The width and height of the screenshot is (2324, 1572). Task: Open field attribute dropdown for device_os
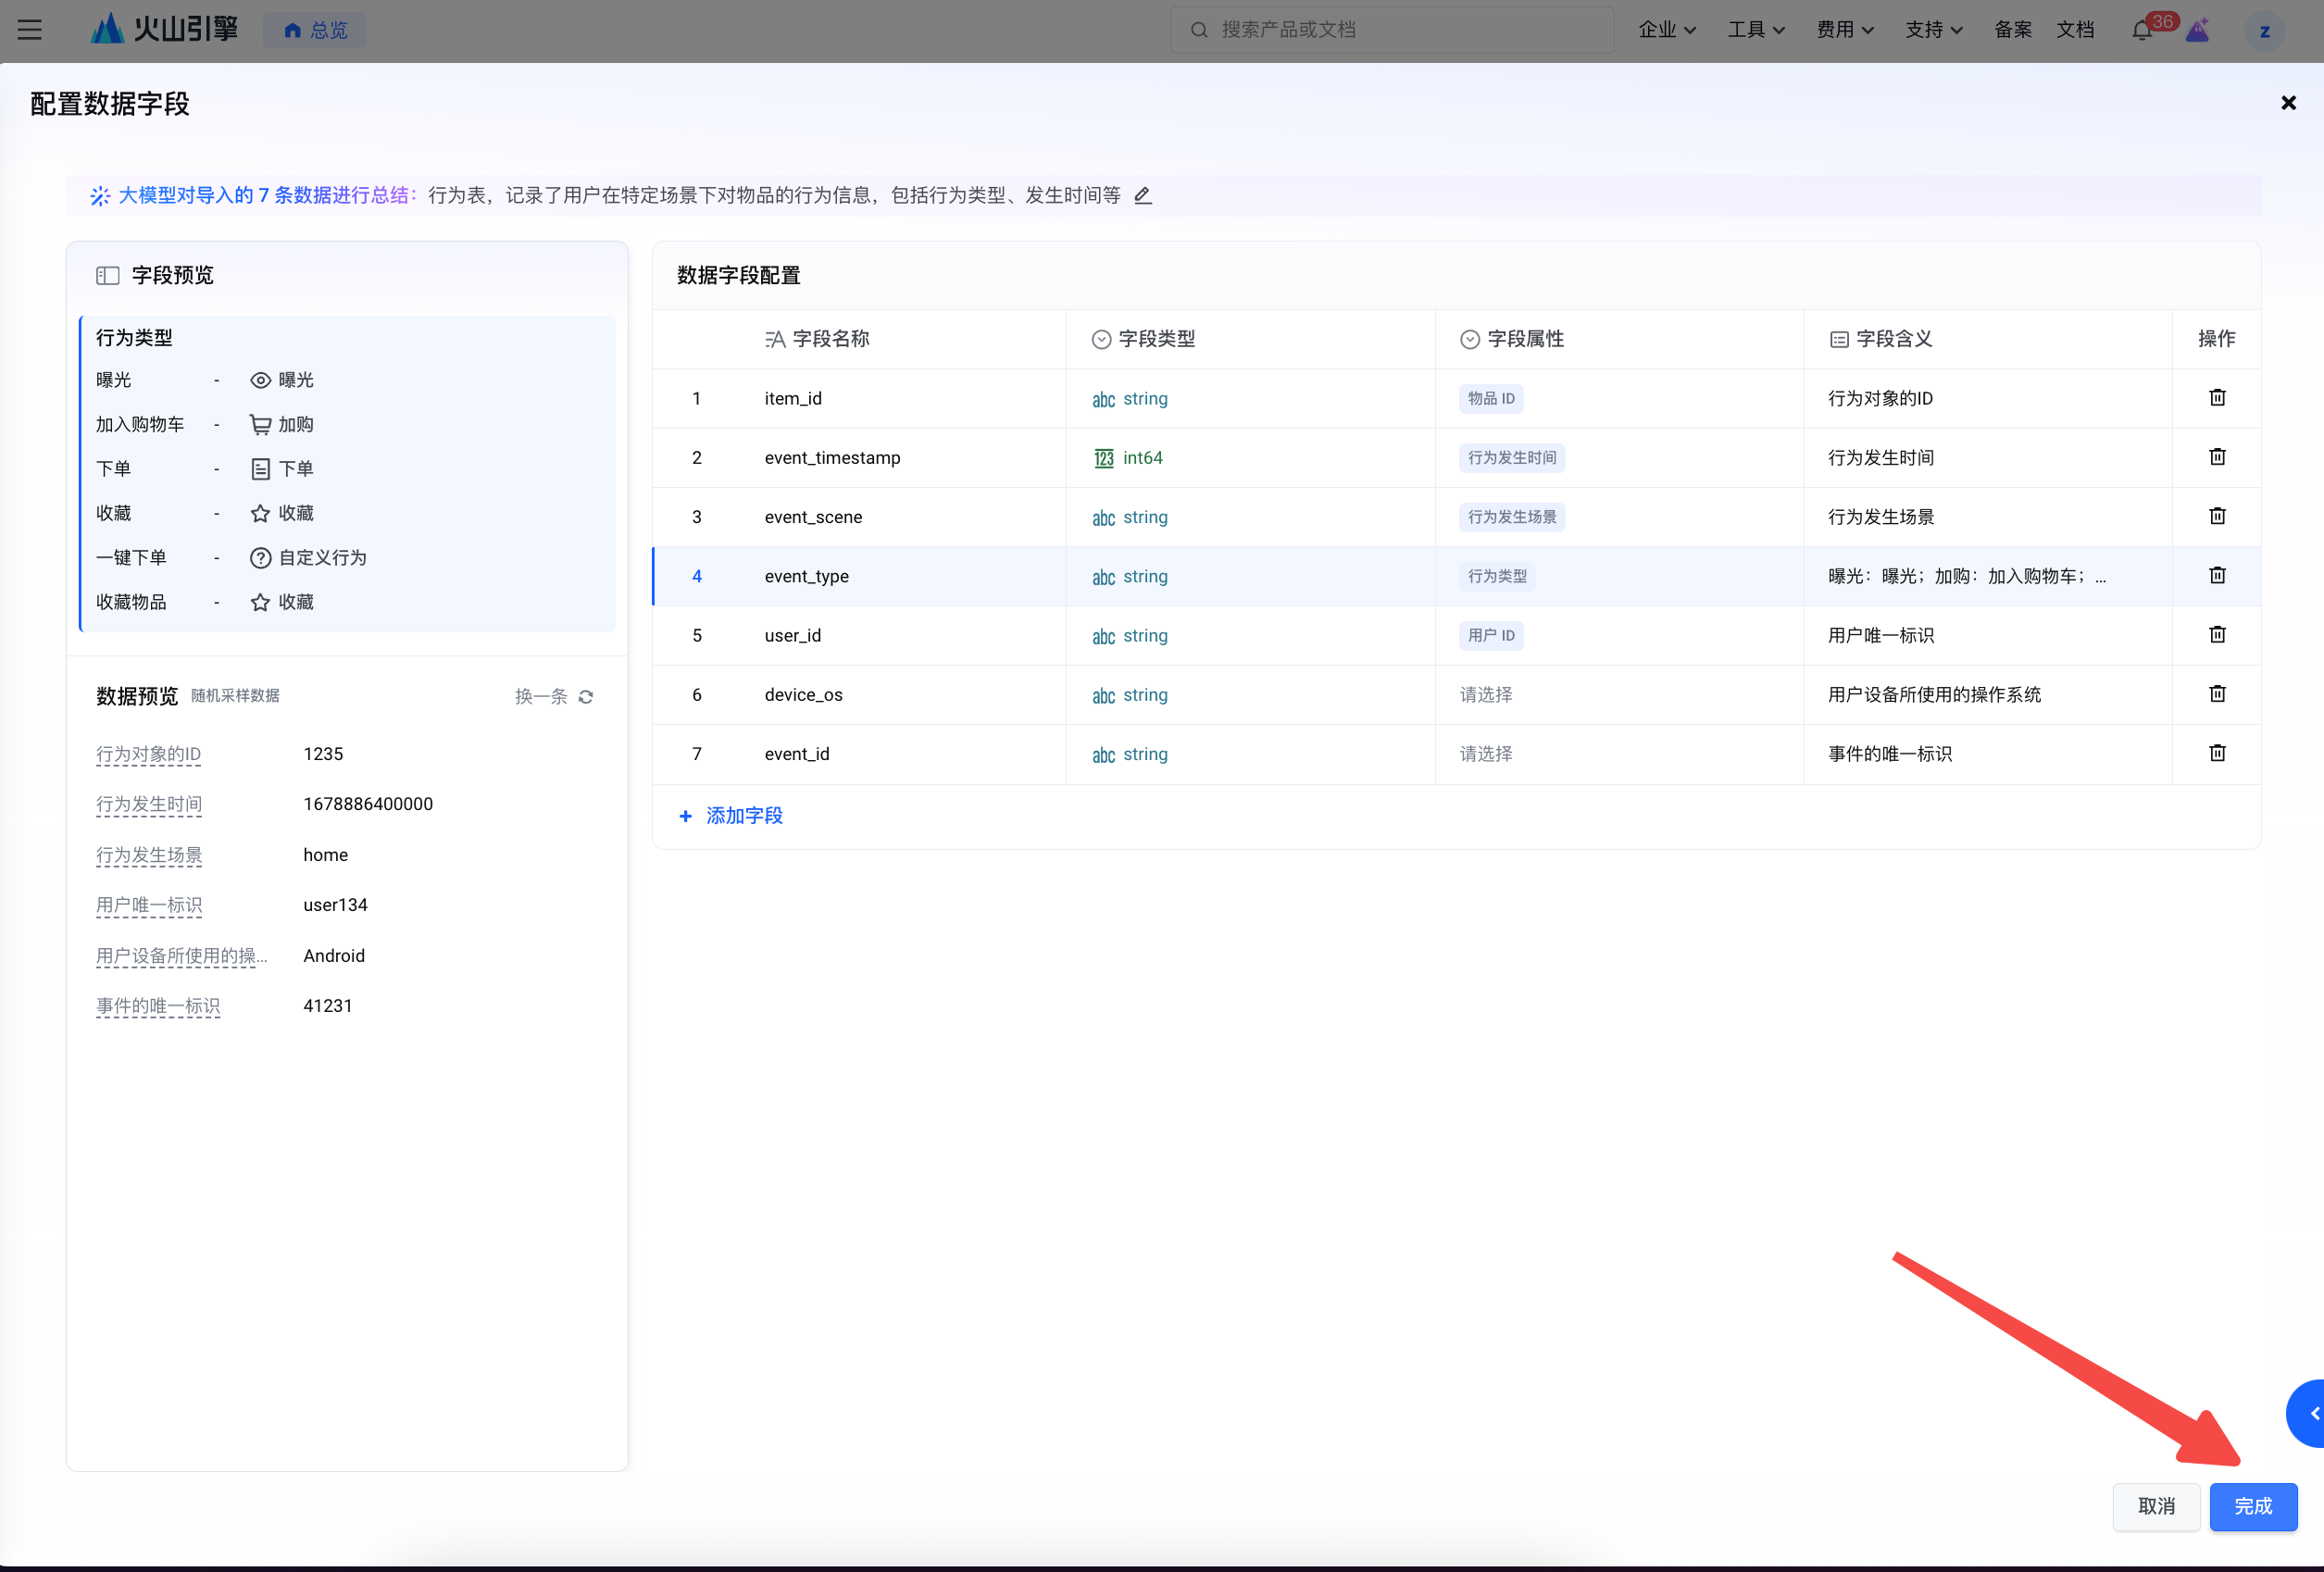coord(1486,695)
